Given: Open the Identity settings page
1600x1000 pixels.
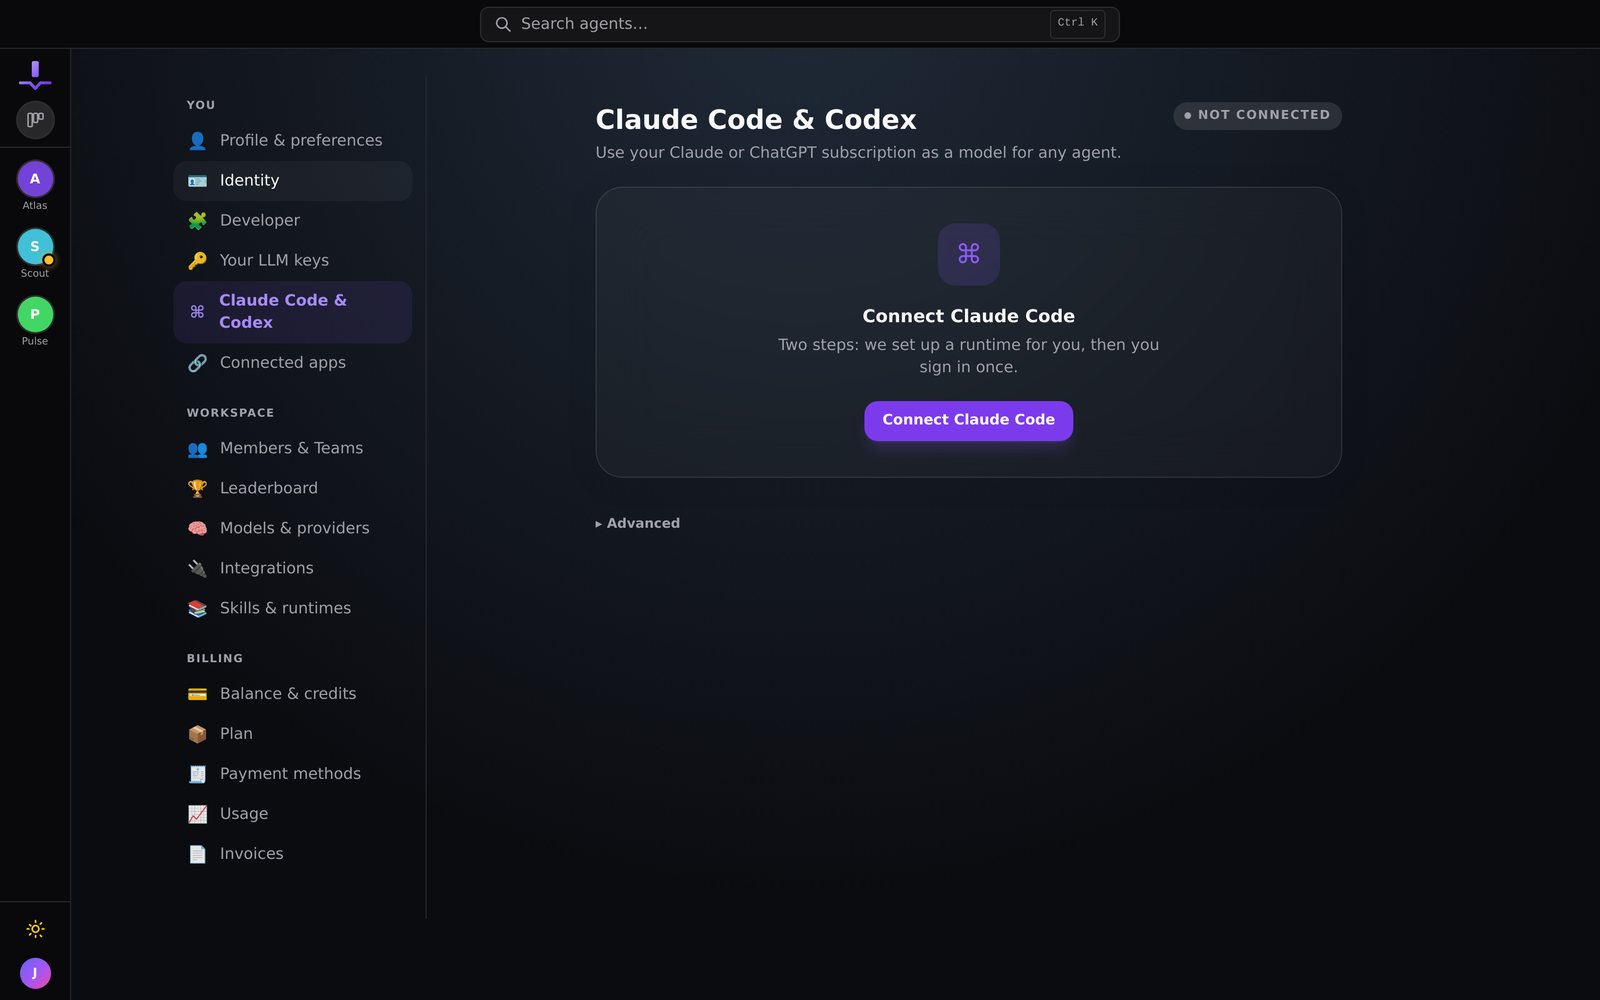Looking at the screenshot, I should tap(292, 181).
